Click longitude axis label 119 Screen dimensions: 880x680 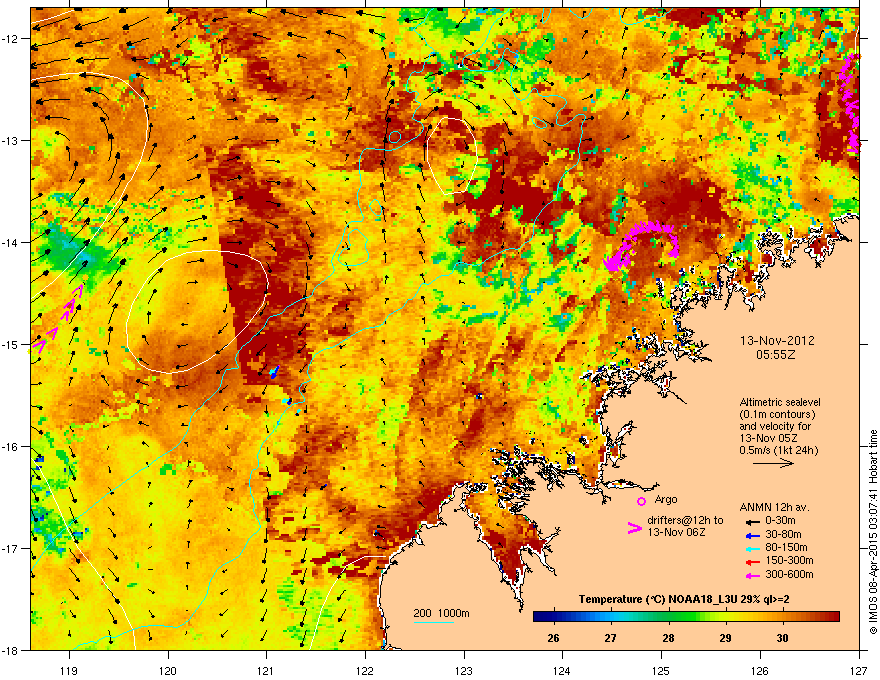(69, 670)
